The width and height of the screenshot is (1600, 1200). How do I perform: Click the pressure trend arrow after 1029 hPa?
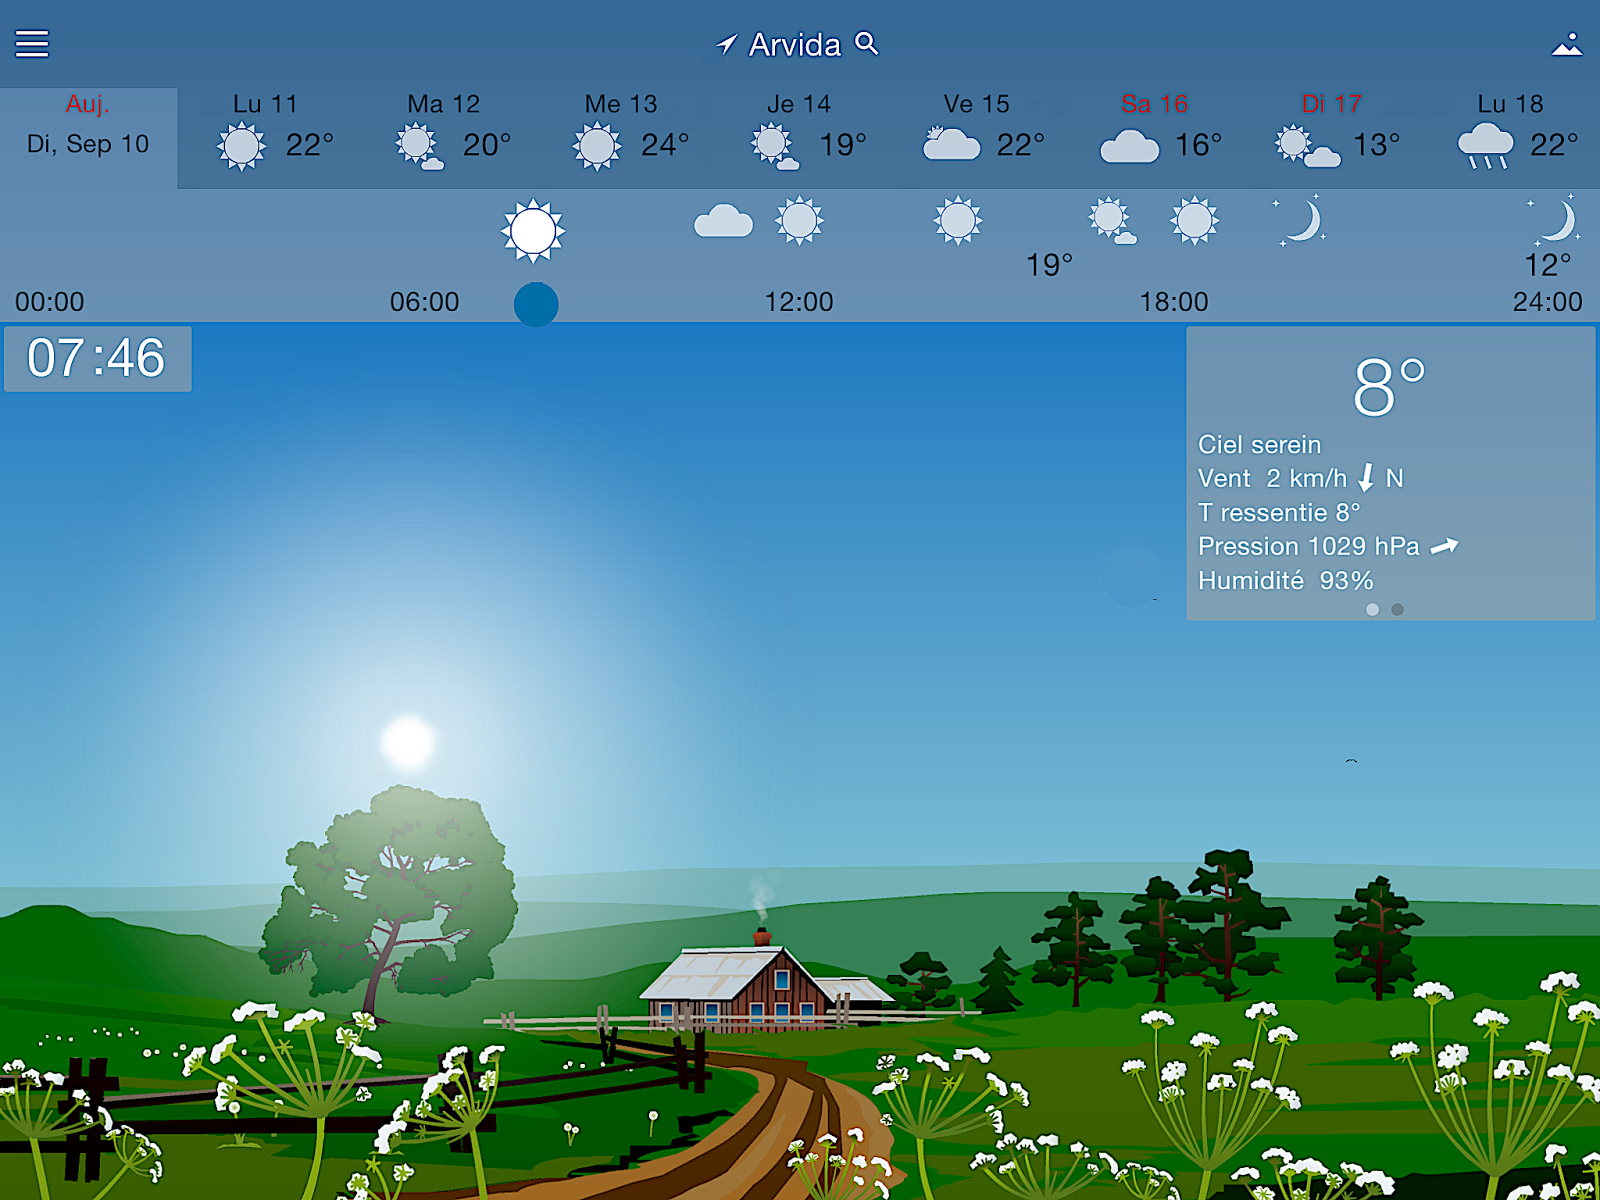1446,546
